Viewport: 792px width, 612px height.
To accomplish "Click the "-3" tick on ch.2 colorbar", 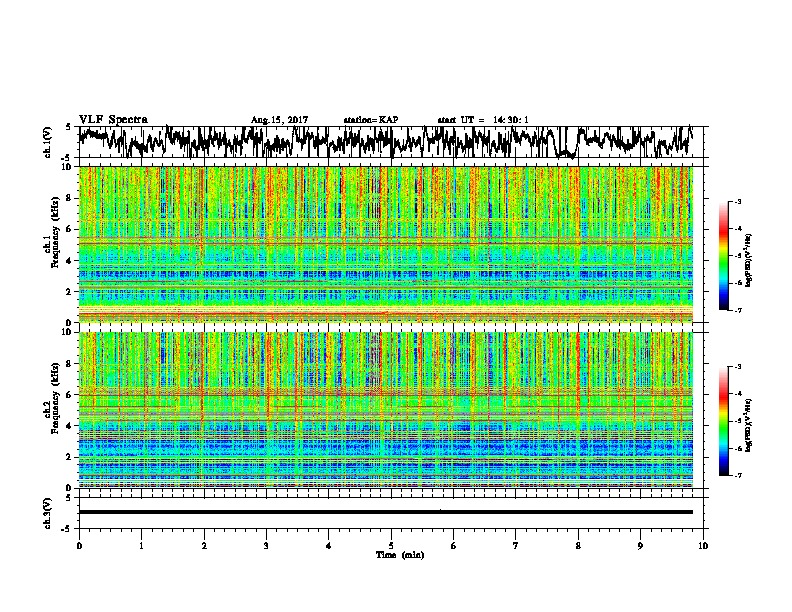I will point(738,367).
